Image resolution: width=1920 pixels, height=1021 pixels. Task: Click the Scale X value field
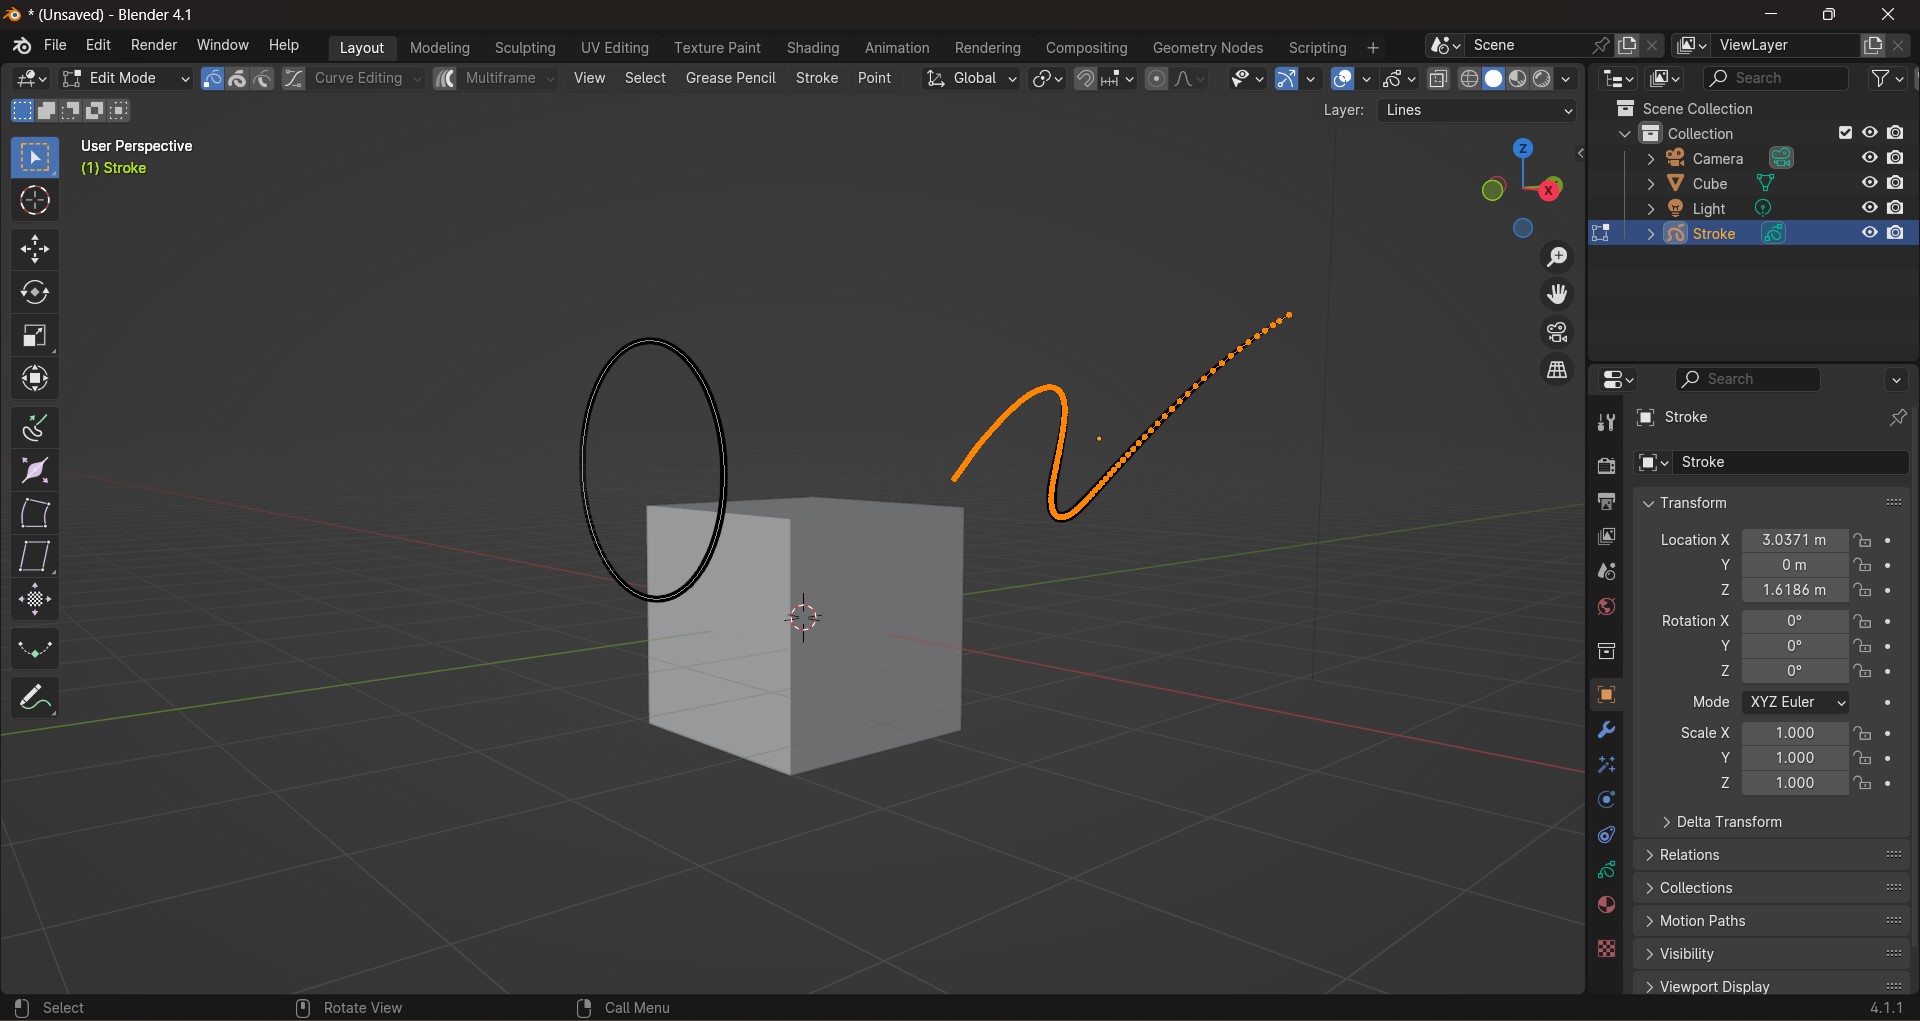coord(1795,734)
